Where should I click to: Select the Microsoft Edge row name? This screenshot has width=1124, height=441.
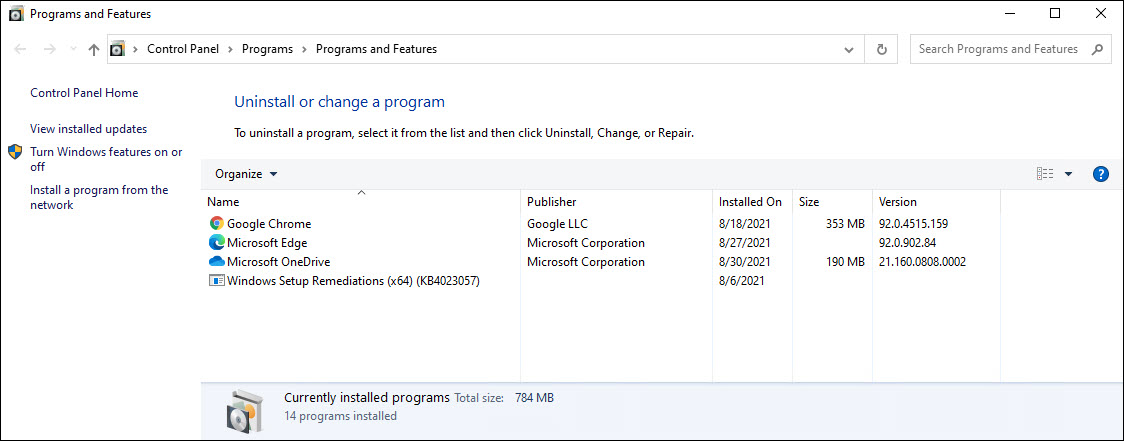[267, 242]
